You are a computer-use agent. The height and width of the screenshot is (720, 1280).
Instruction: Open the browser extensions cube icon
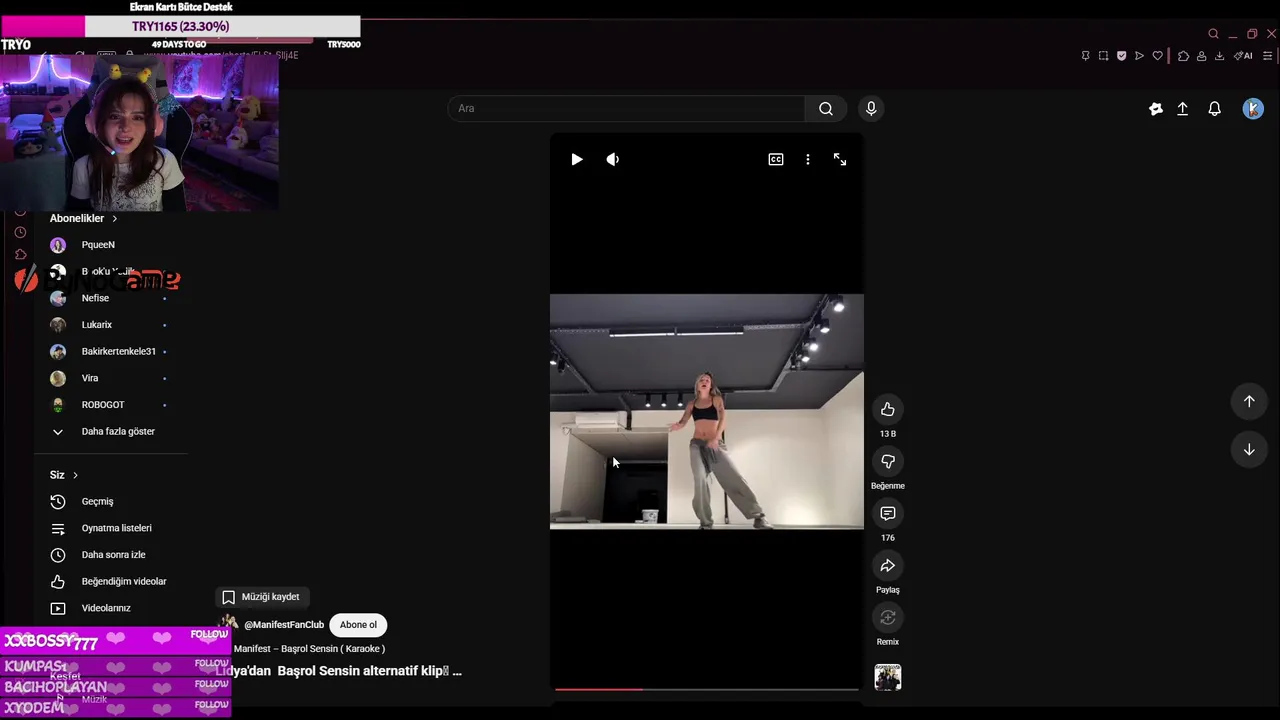[1183, 56]
